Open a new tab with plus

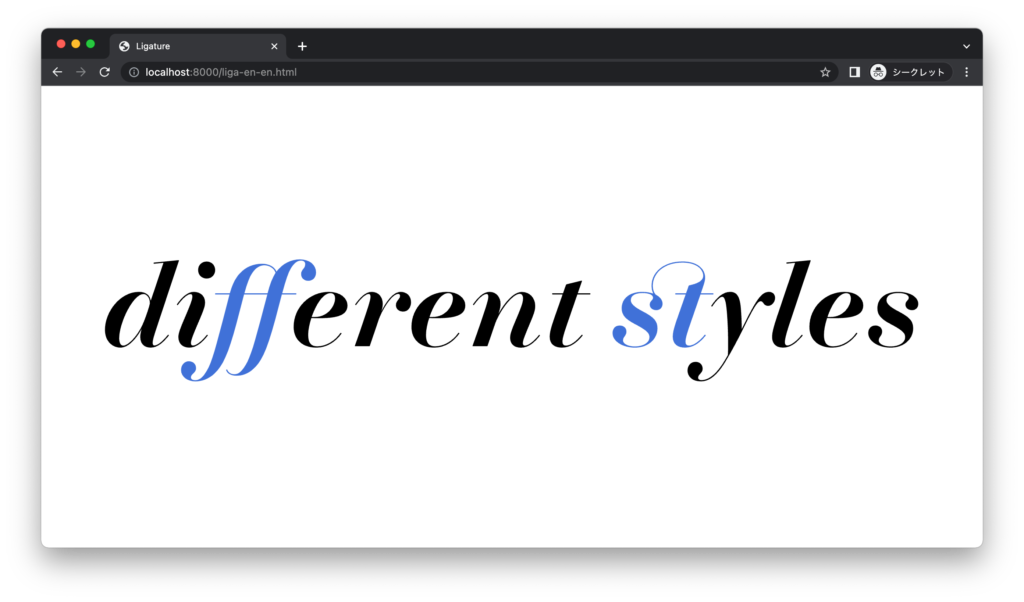[302, 46]
